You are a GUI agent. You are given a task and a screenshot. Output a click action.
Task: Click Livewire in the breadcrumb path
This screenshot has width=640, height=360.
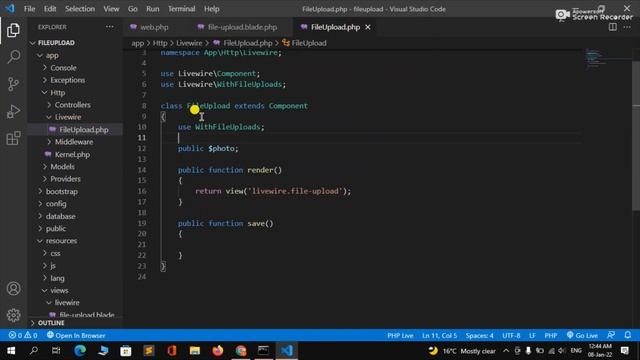[x=189, y=43]
